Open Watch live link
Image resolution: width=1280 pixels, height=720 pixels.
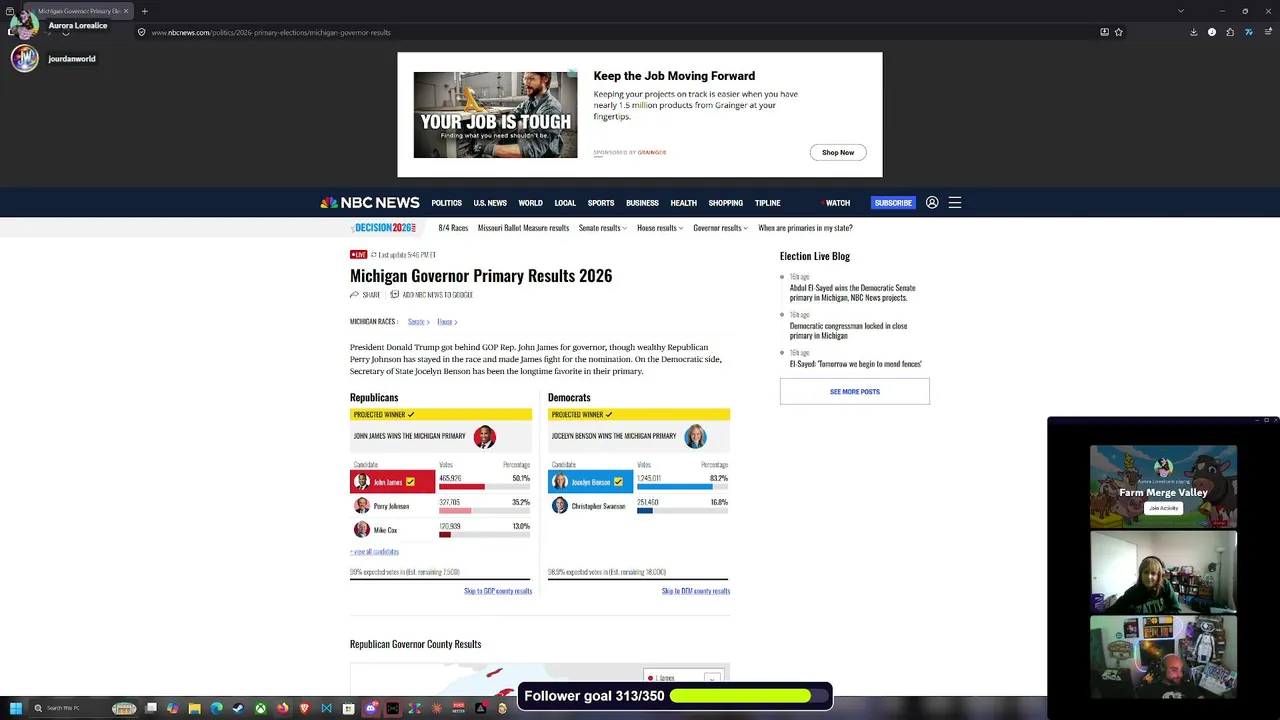(836, 203)
